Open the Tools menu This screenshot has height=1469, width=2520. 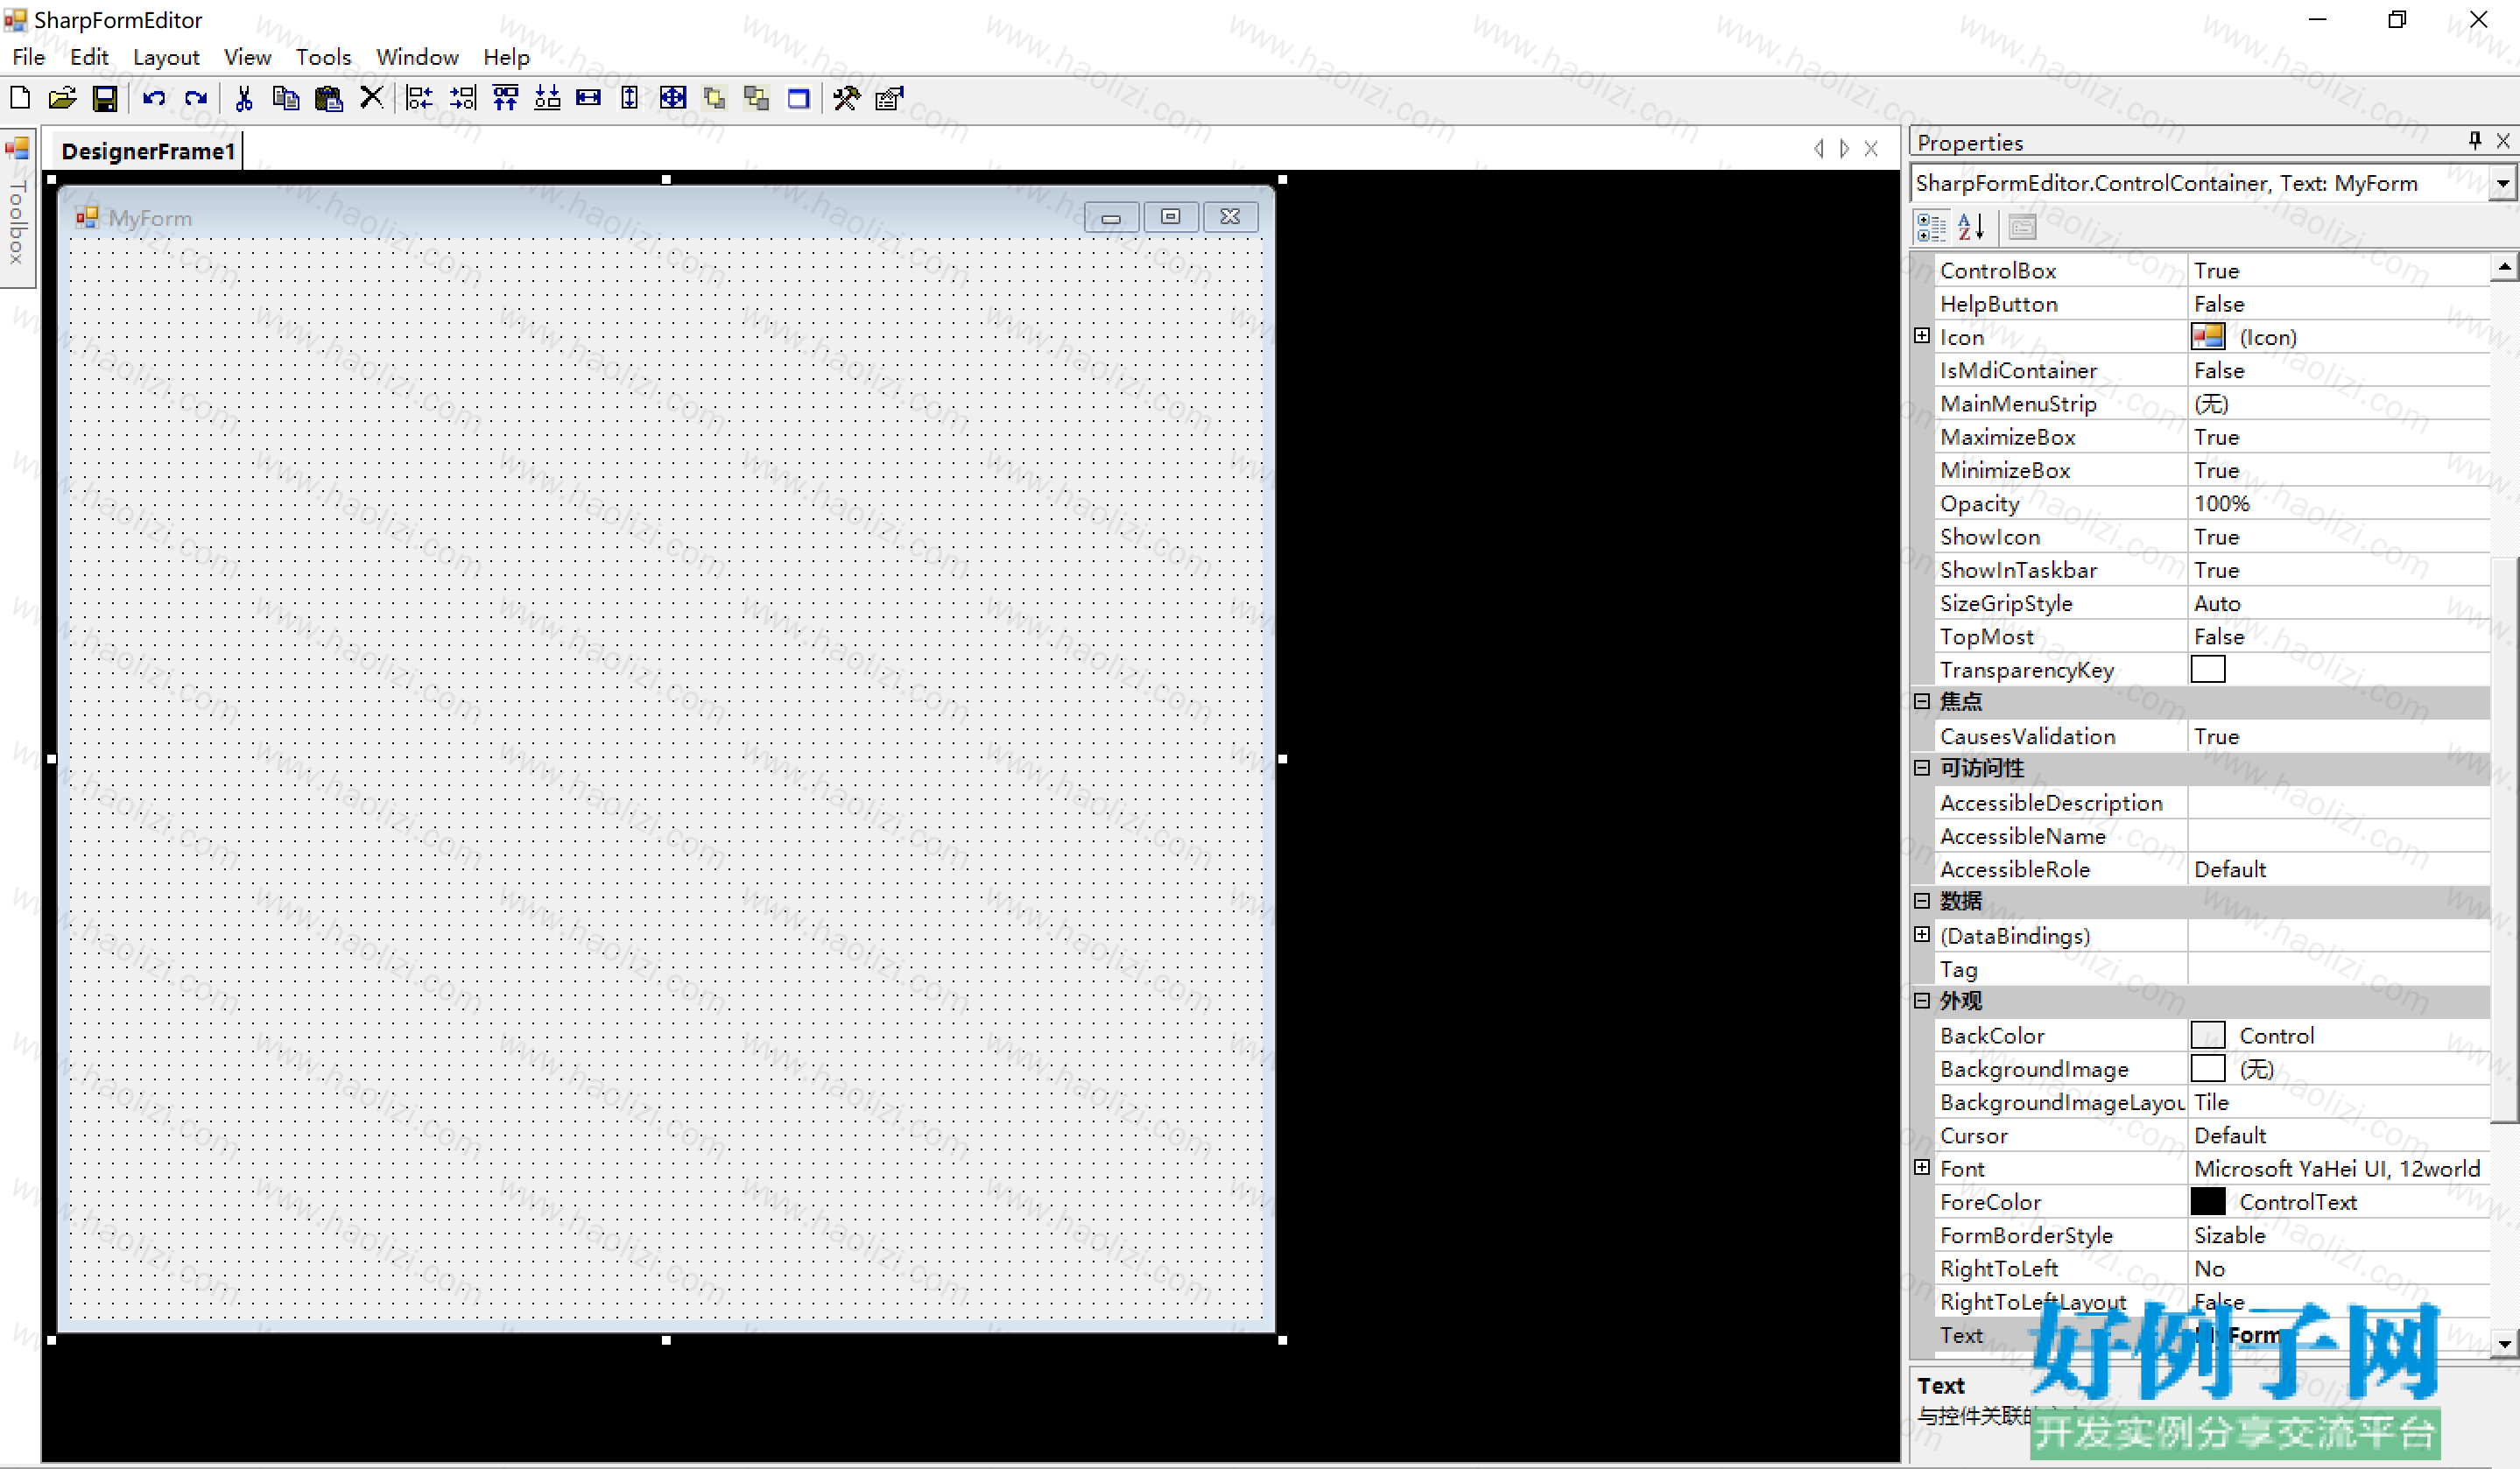tap(323, 57)
